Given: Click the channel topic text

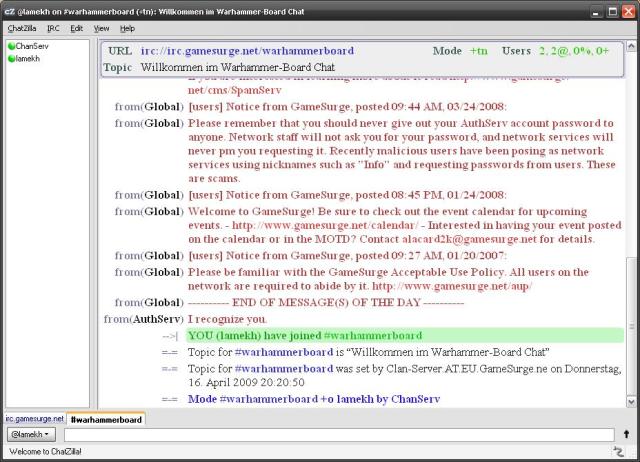Looking at the screenshot, I should (238, 67).
